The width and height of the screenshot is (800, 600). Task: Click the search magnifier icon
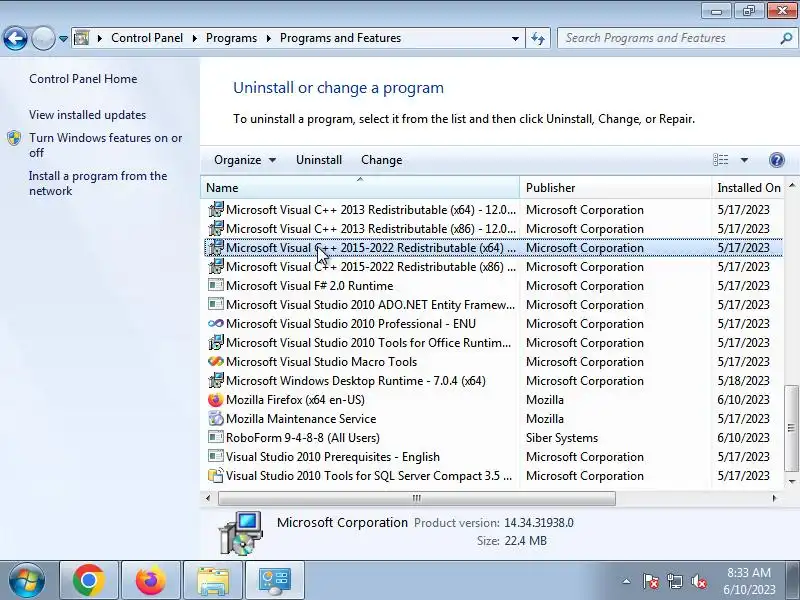[x=786, y=38]
